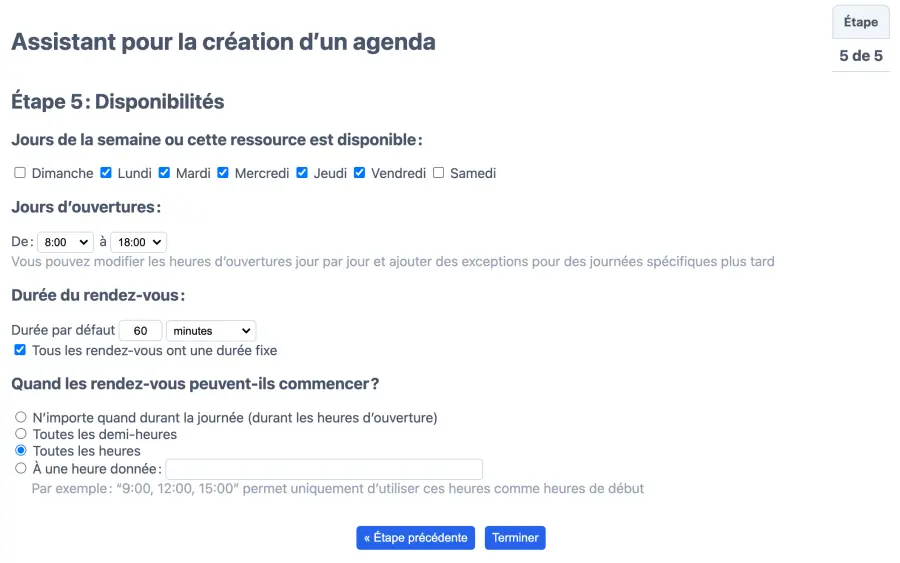900x563 pixels.
Task: Click the "5 de 5" step indicator
Action: (x=861, y=56)
